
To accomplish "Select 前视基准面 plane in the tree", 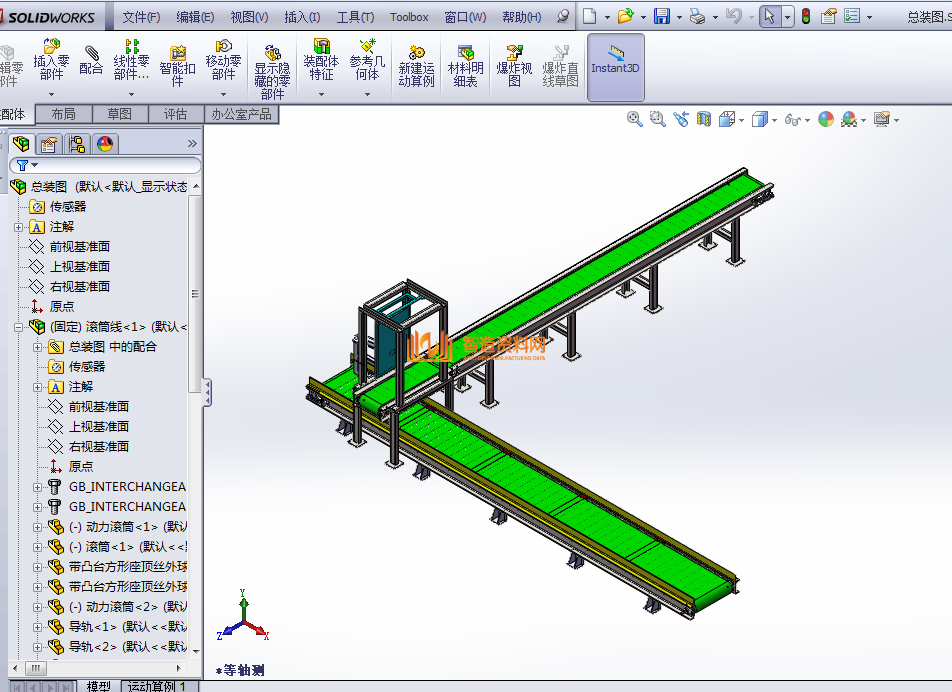I will coord(79,247).
